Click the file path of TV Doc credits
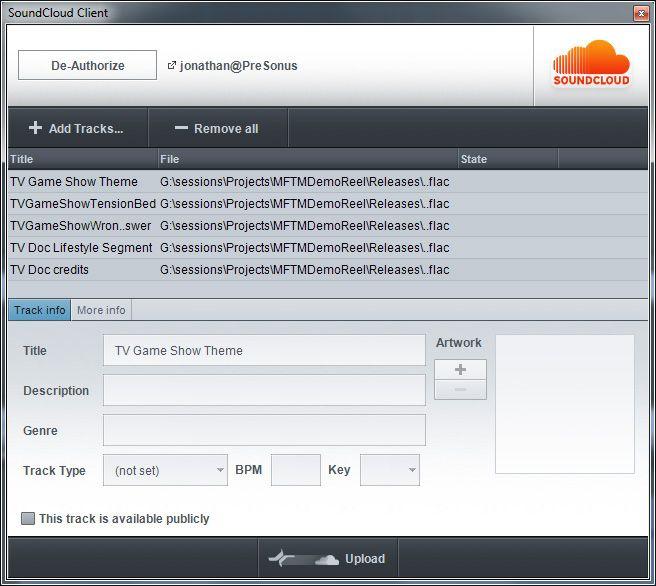Screen dimensions: 656x586 click(305, 270)
